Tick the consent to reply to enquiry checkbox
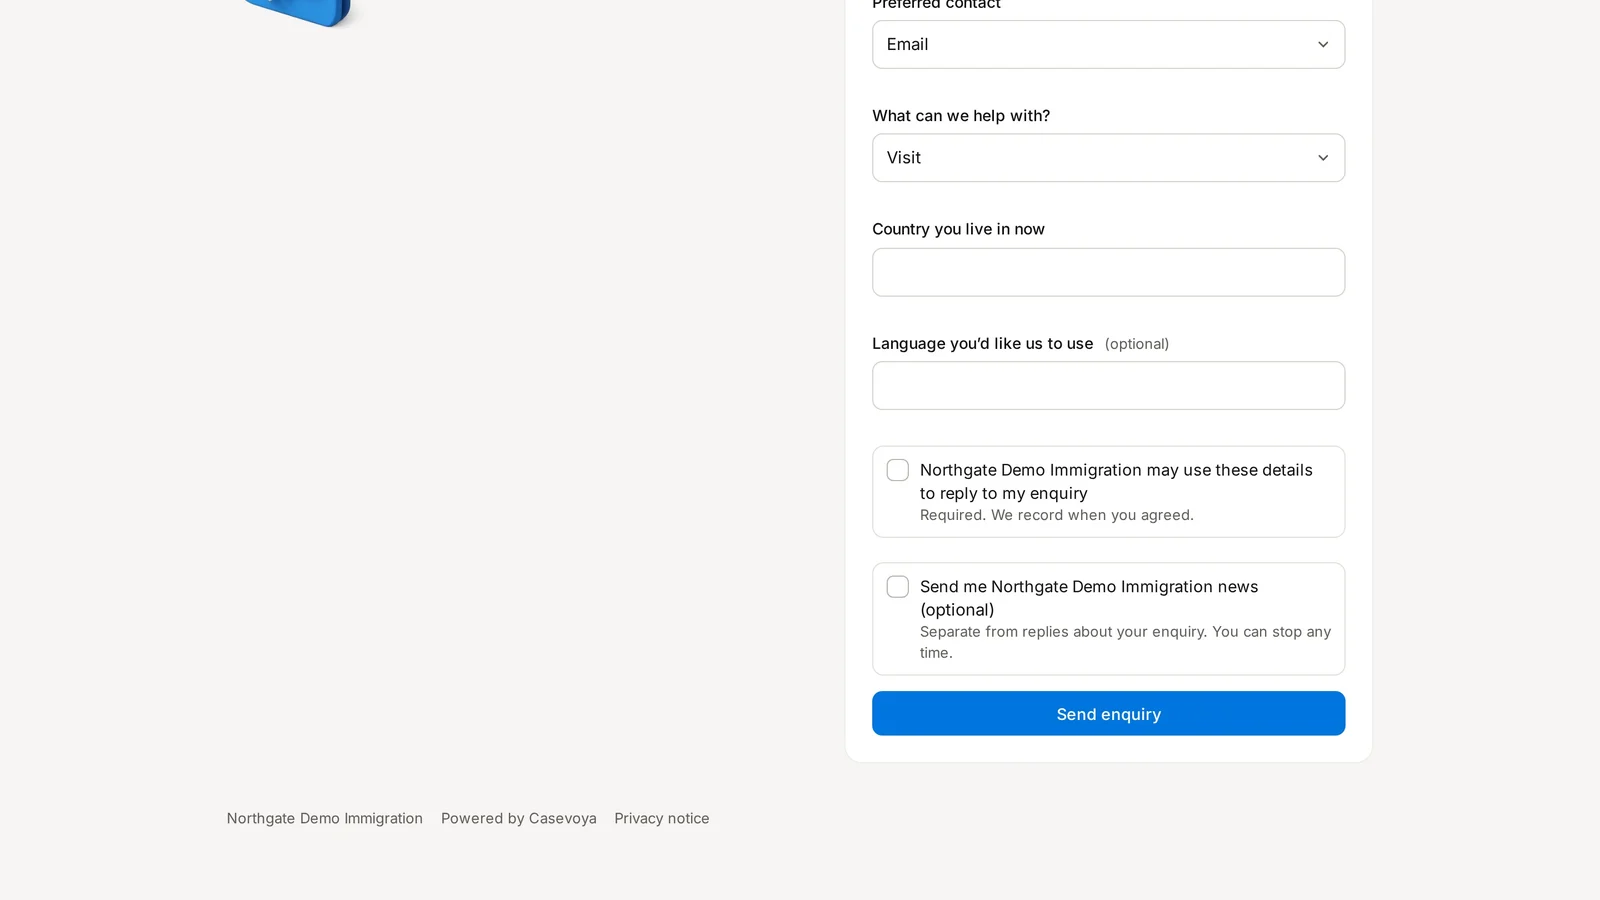 pyautogui.click(x=898, y=470)
